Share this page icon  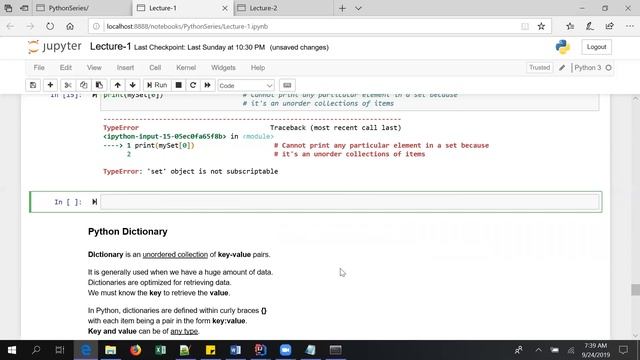[610, 27]
